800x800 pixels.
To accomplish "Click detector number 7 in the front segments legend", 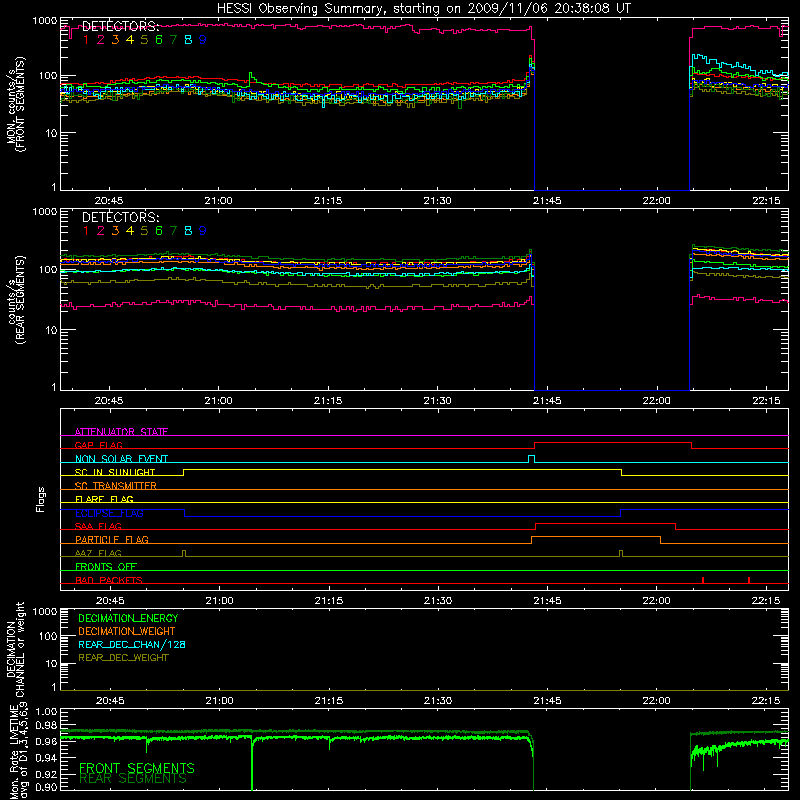I will pyautogui.click(x=173, y=40).
